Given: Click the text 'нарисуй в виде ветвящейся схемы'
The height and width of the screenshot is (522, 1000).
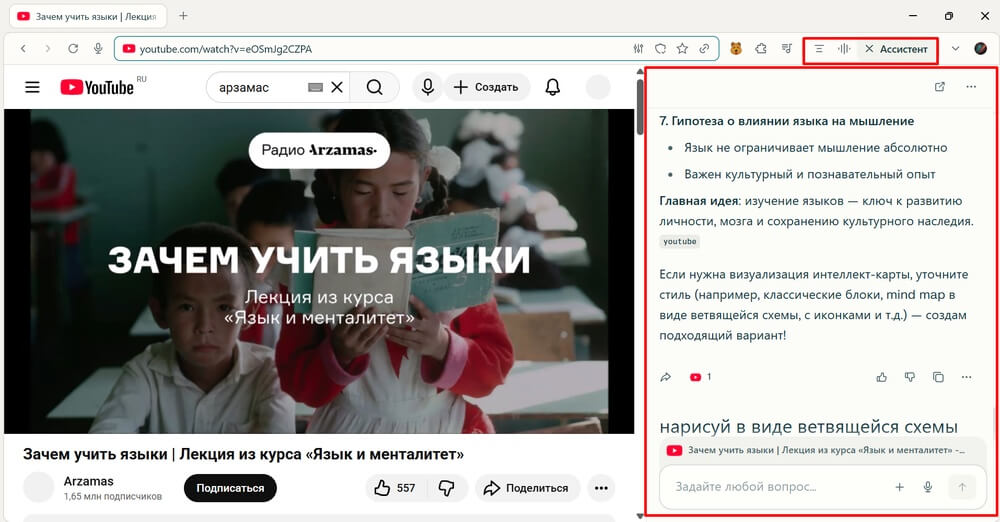Looking at the screenshot, I should 809,426.
